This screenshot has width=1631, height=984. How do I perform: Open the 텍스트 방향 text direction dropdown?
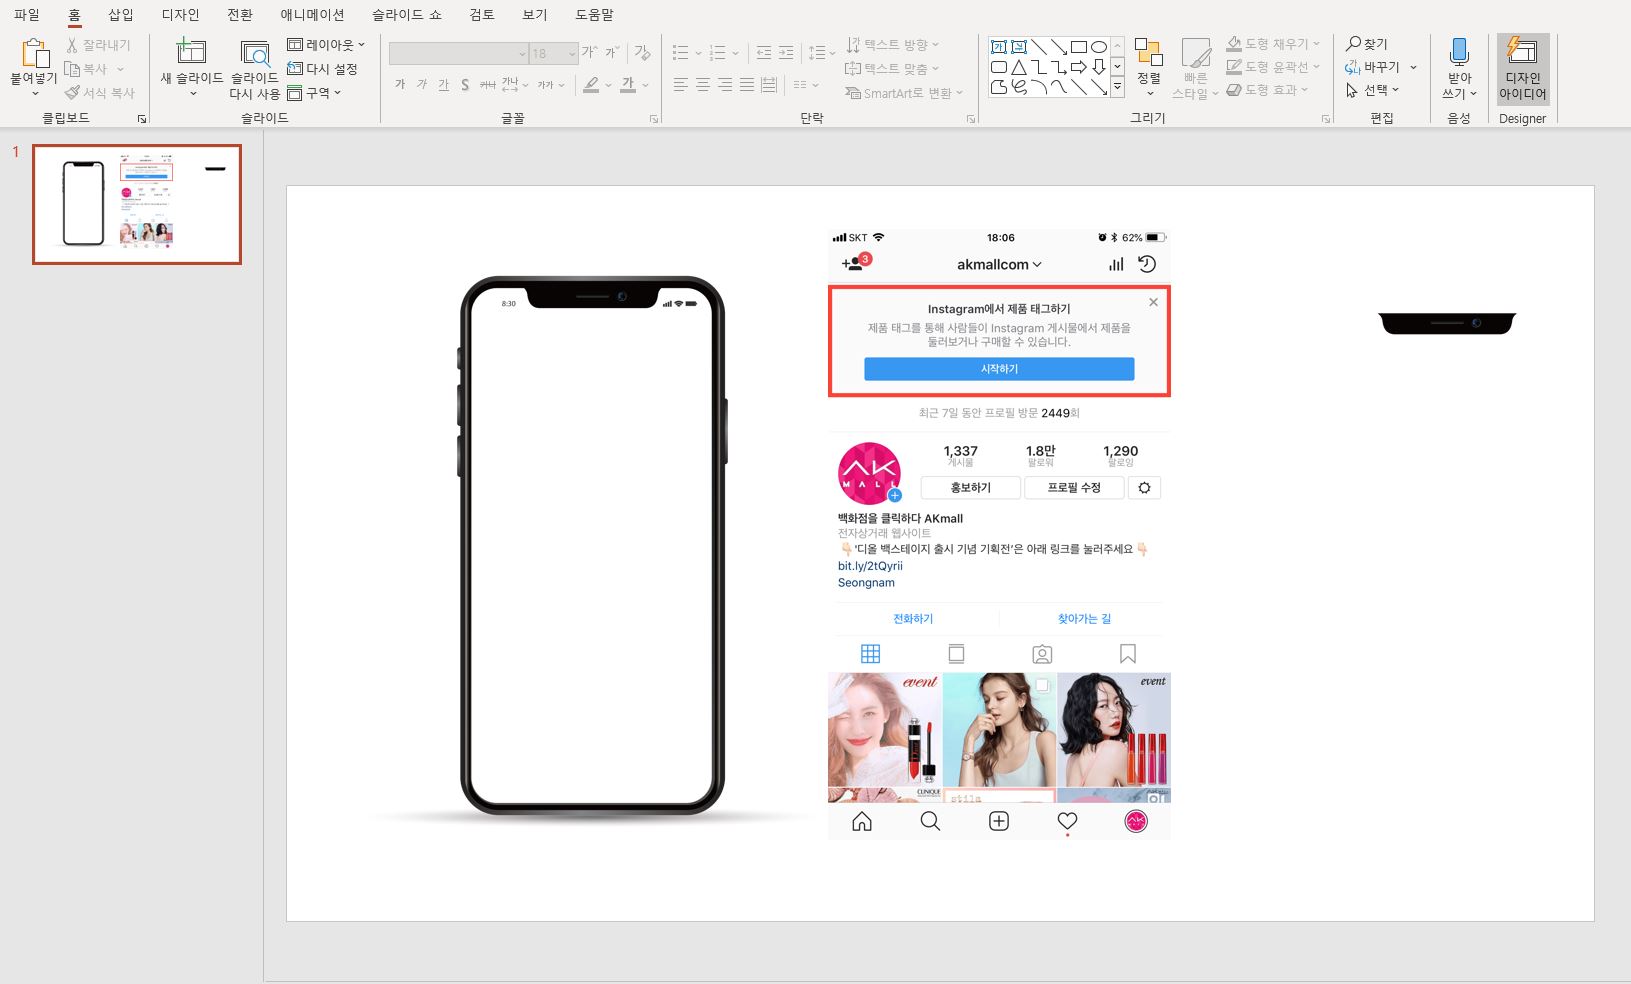pyautogui.click(x=892, y=45)
